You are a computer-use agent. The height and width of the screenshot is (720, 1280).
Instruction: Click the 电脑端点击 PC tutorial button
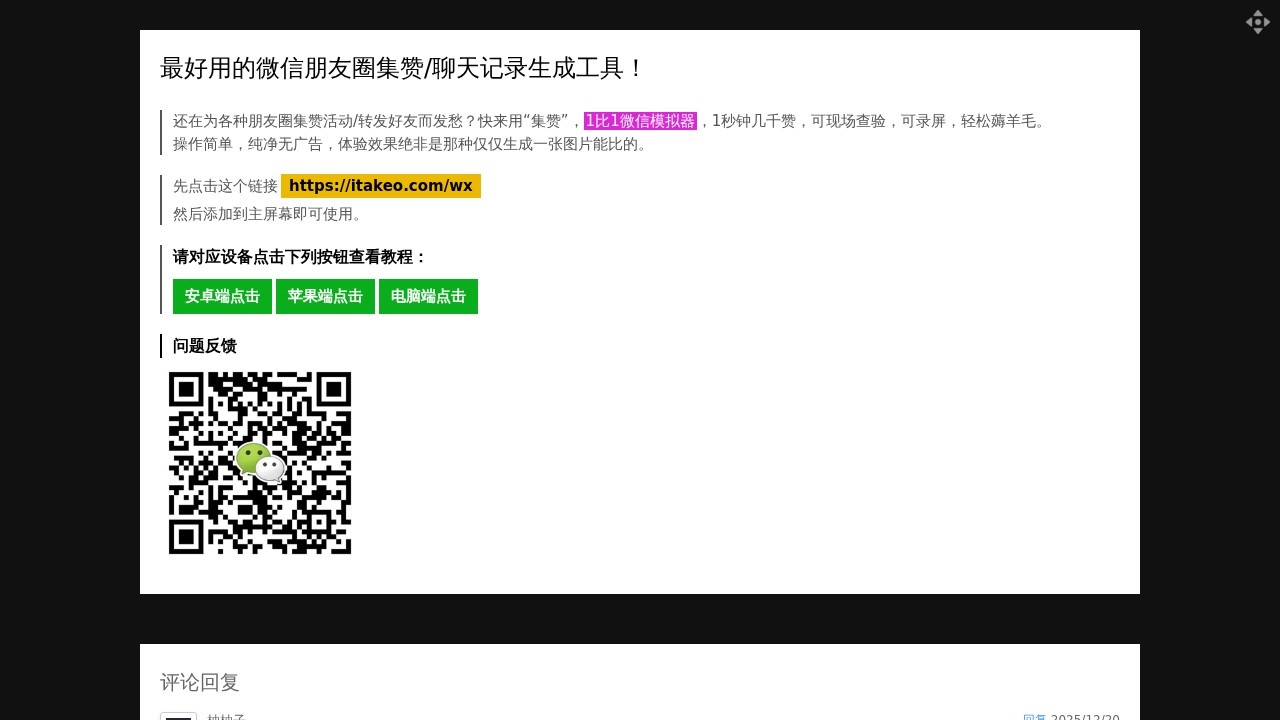[x=428, y=296]
